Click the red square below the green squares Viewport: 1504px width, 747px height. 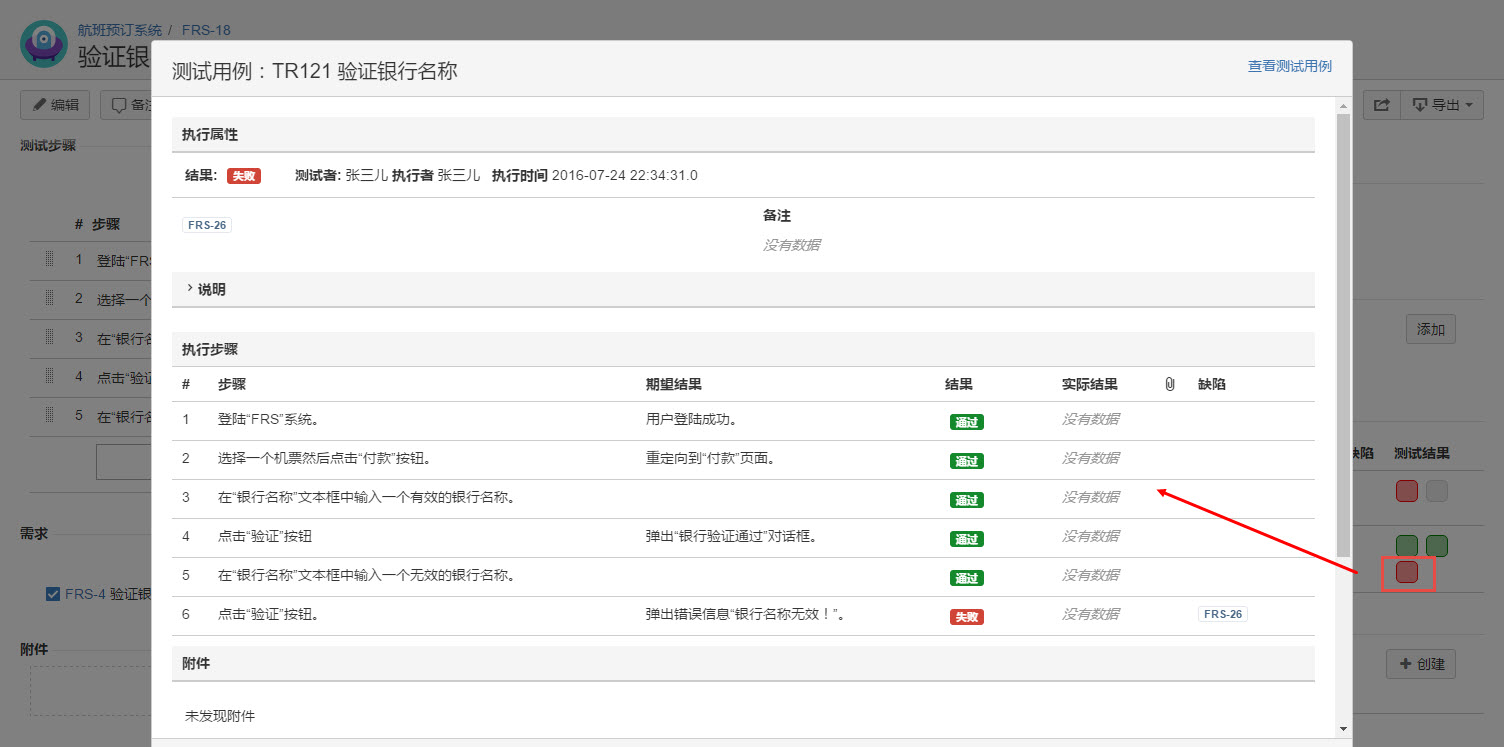[1407, 572]
